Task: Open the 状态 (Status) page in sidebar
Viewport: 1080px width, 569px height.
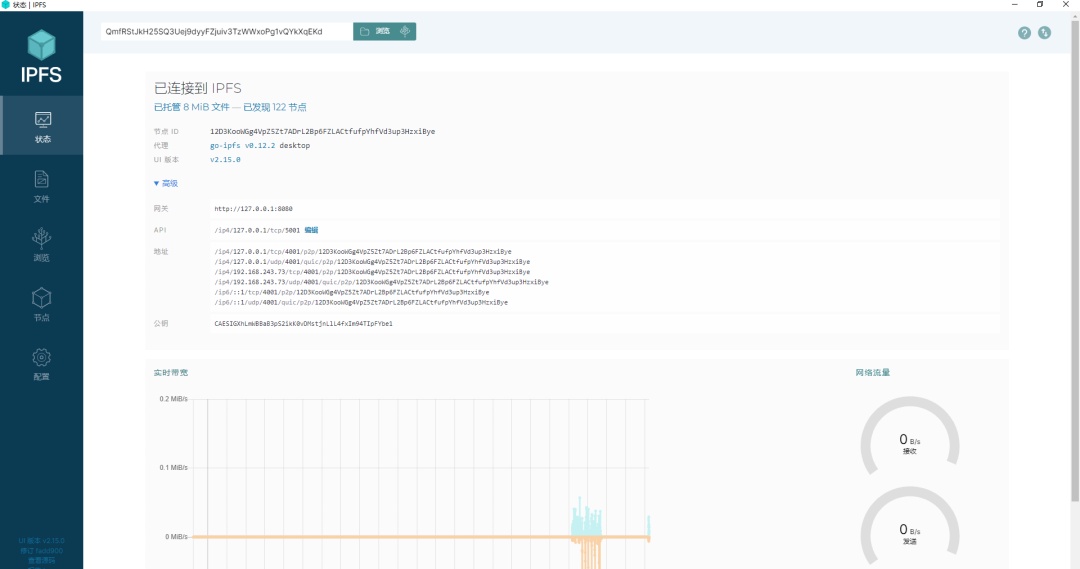Action: point(41,125)
